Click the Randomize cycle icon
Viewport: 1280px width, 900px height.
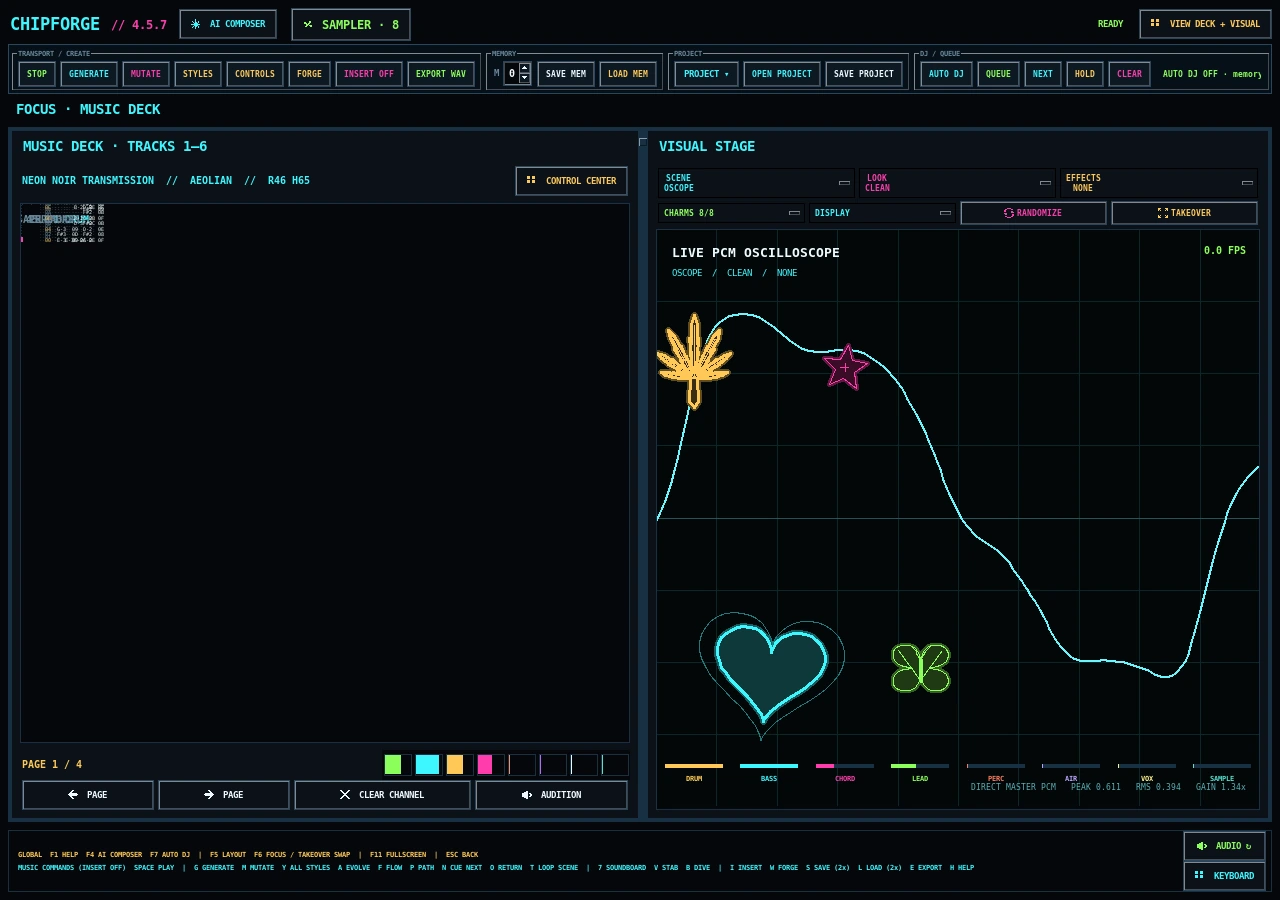tap(1009, 213)
